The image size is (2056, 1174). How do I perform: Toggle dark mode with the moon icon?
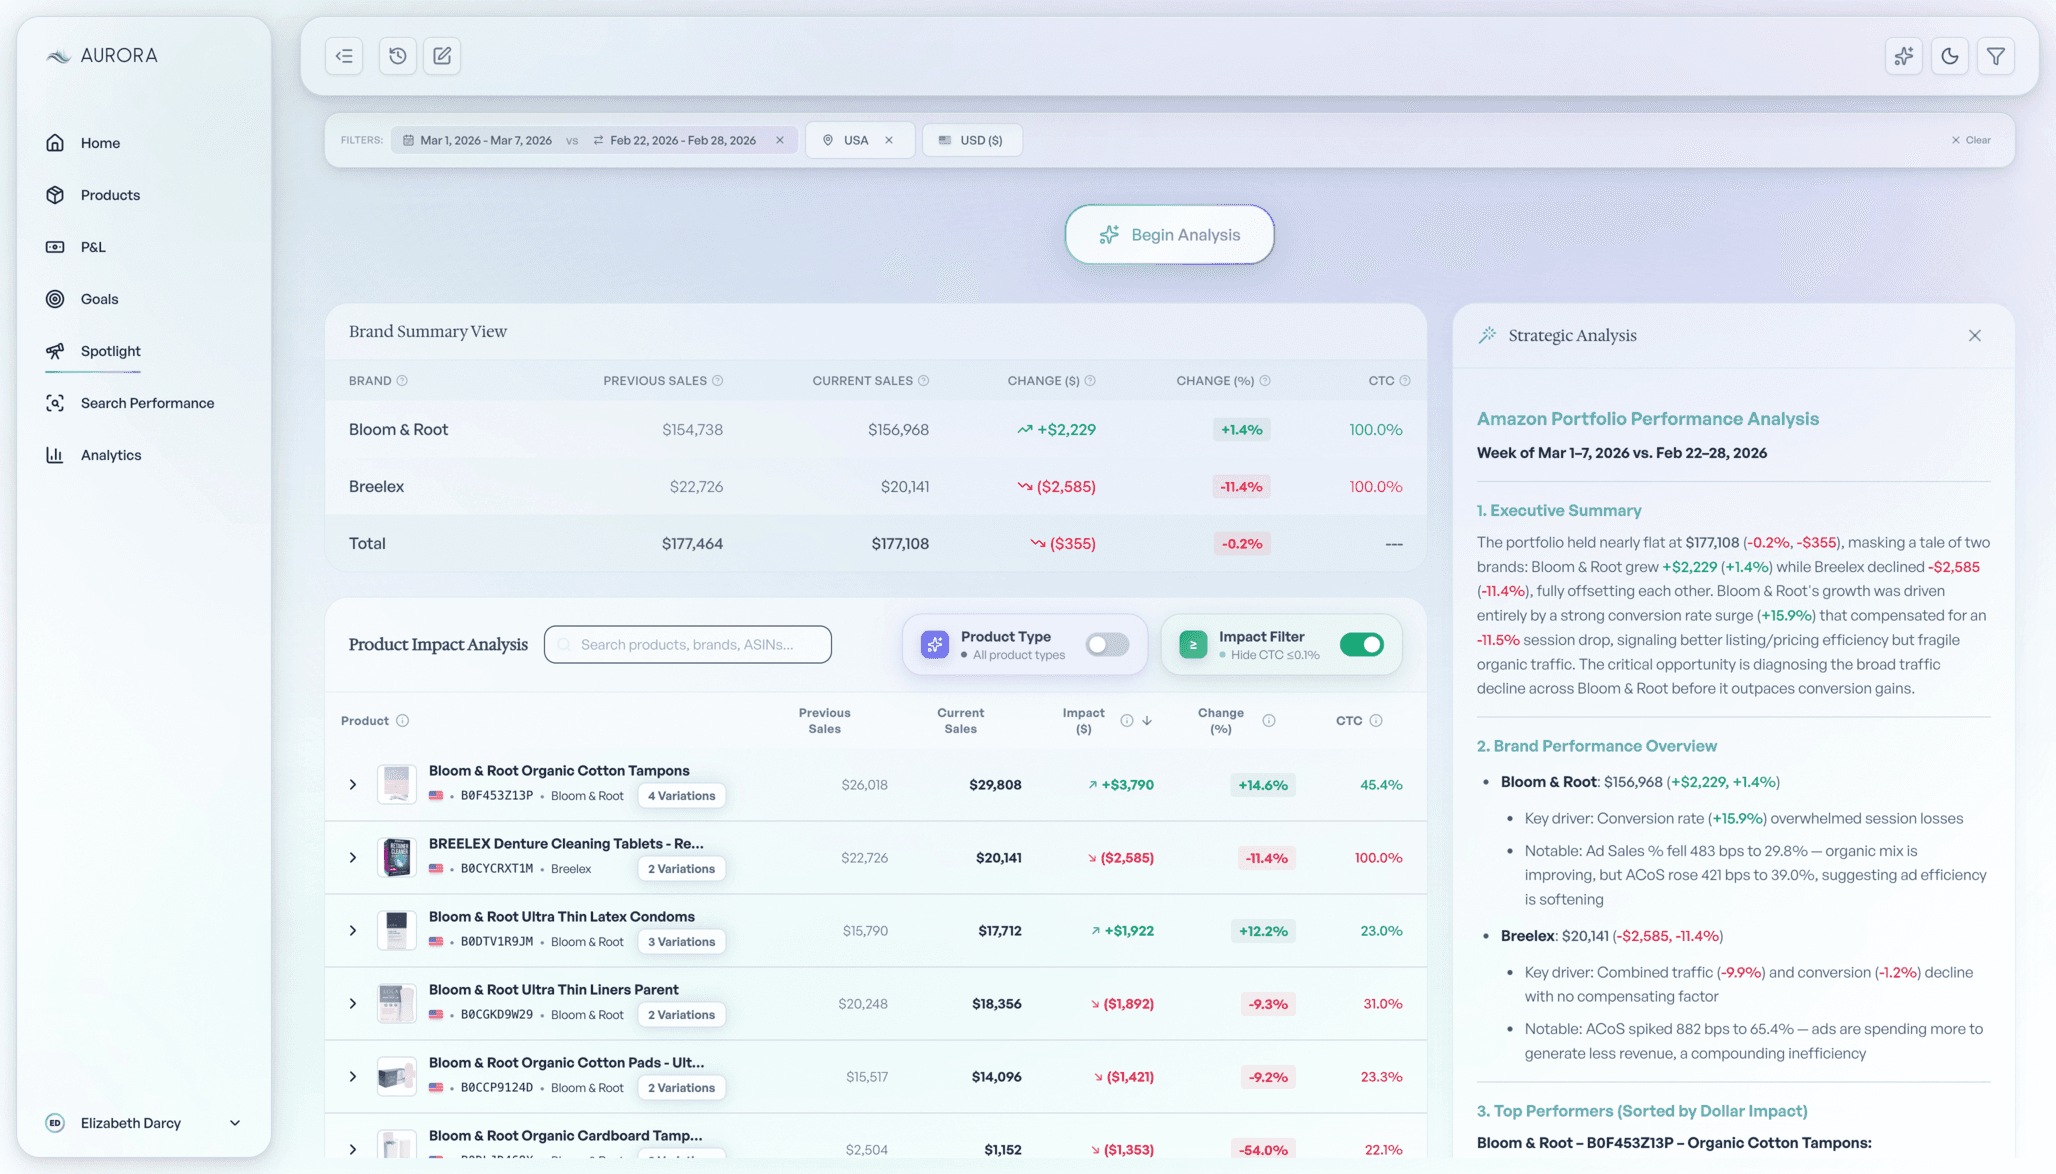pos(1949,56)
